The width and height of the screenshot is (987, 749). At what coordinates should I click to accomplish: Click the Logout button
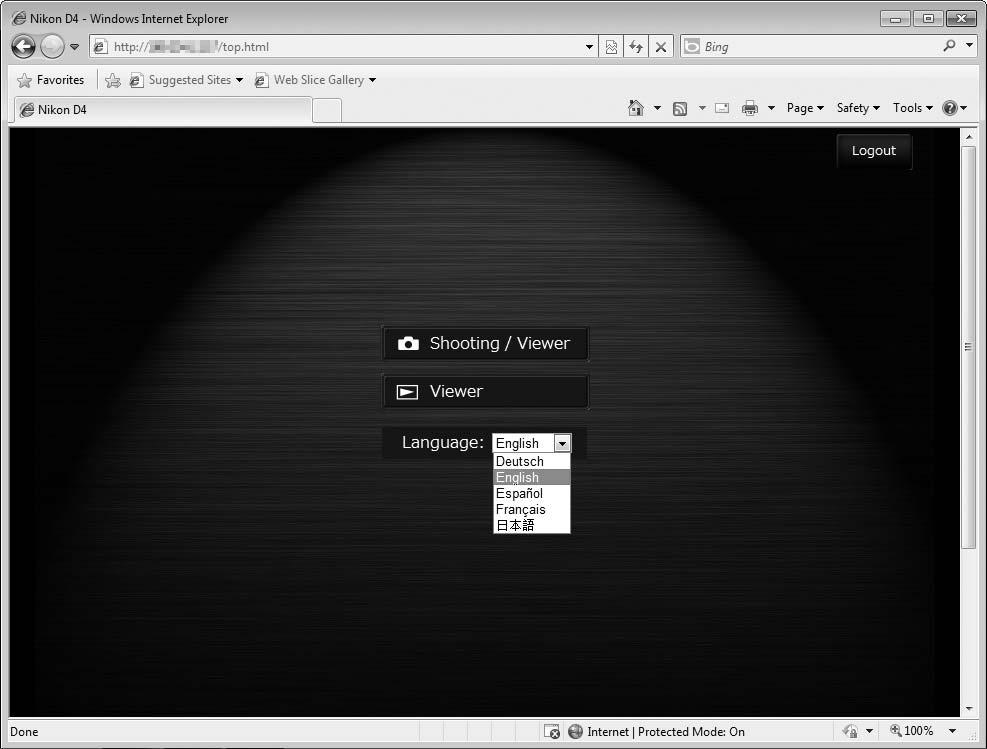point(874,151)
